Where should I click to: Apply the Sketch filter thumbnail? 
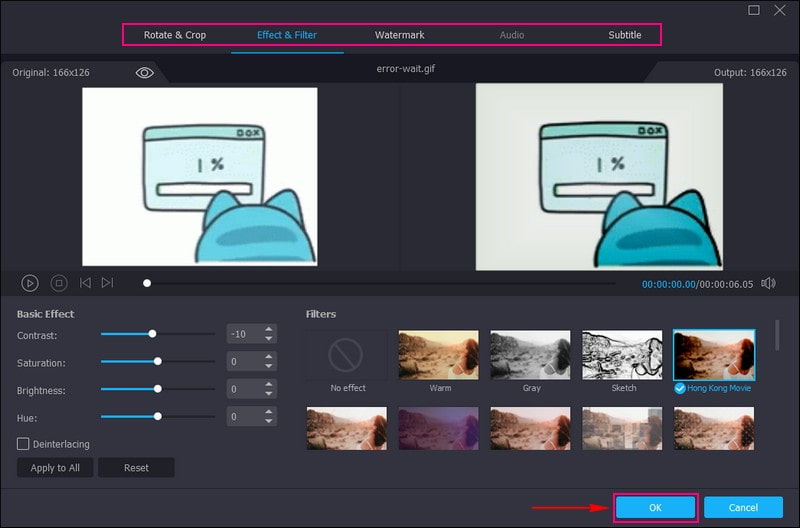pos(622,355)
